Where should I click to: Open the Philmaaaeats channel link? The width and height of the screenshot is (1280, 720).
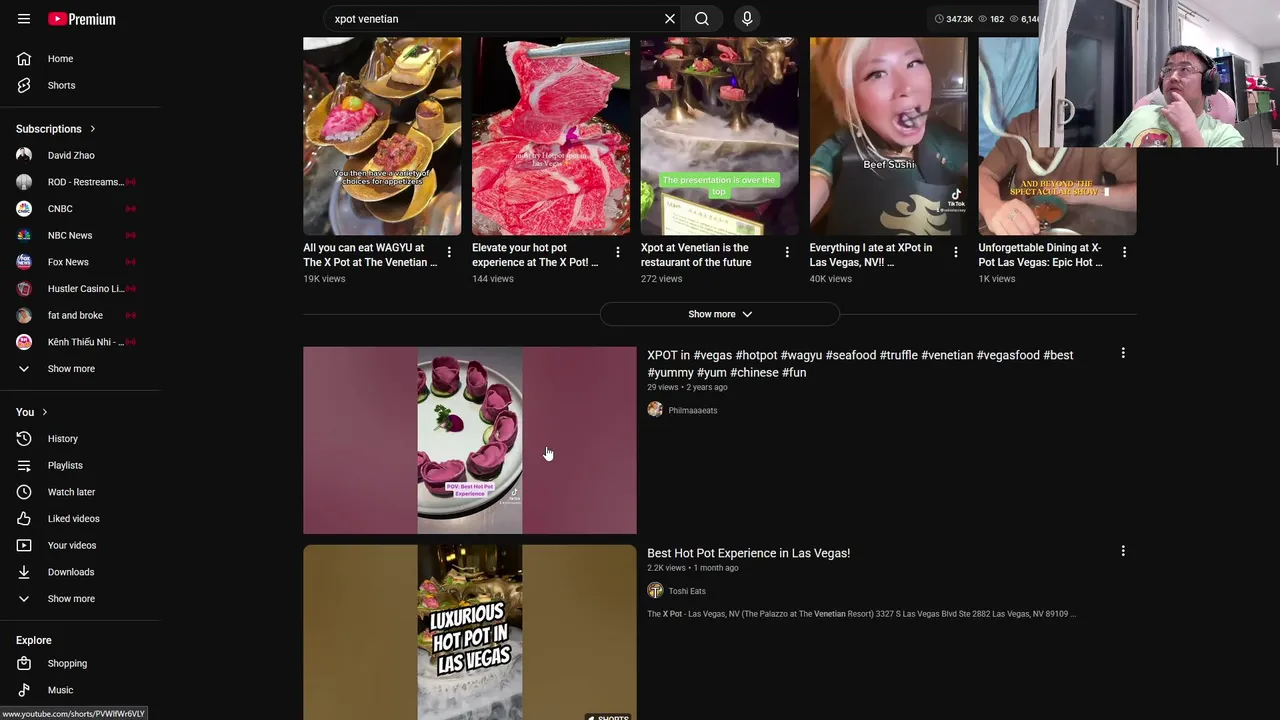tap(692, 410)
